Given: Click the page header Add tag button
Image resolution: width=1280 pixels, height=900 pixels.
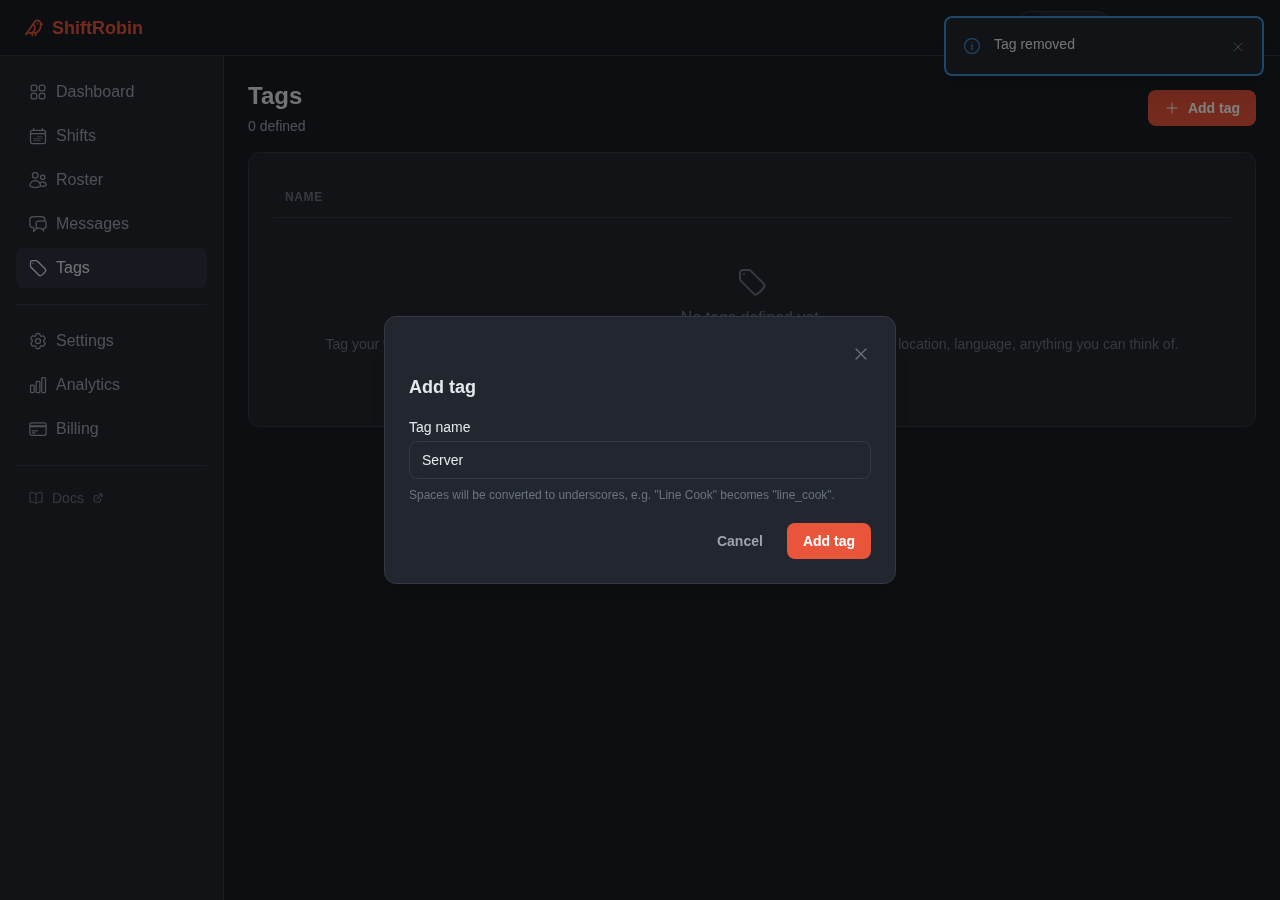Looking at the screenshot, I should pyautogui.click(x=1202, y=108).
